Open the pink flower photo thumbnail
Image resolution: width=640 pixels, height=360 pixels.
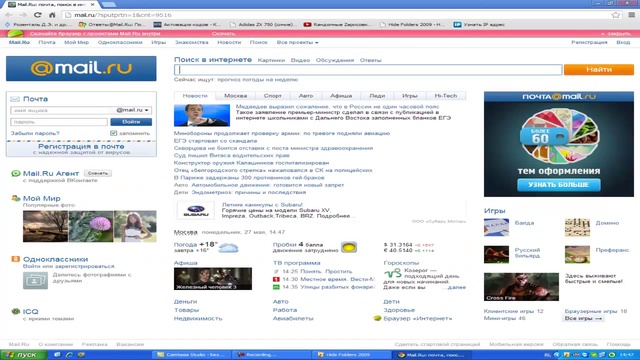[x=91, y=226]
